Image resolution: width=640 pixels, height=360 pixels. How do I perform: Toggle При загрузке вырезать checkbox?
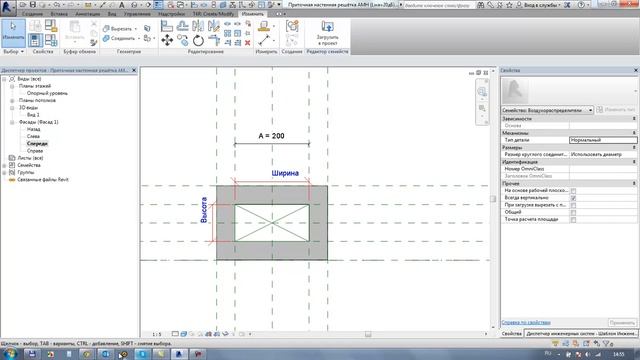click(573, 205)
